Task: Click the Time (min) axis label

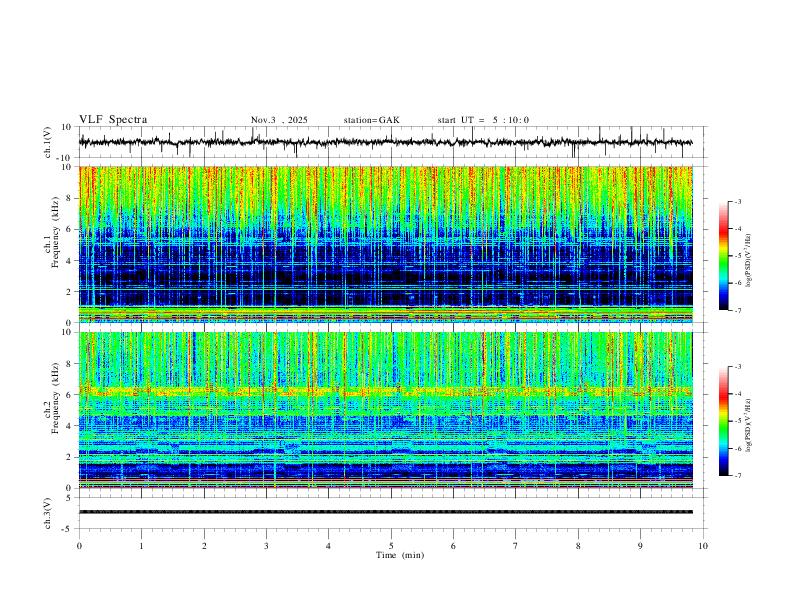Action: tap(400, 555)
